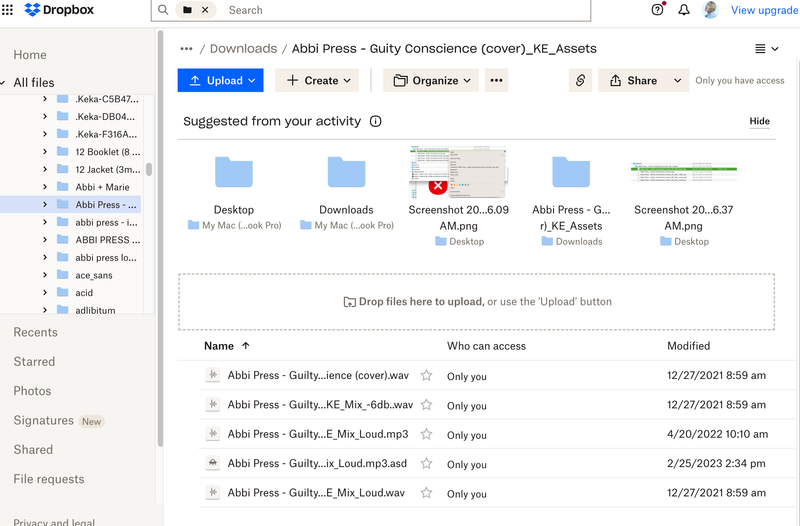This screenshot has width=800, height=526.
Task: Star the Guilty...ience (cover).wav file
Action: click(x=426, y=375)
